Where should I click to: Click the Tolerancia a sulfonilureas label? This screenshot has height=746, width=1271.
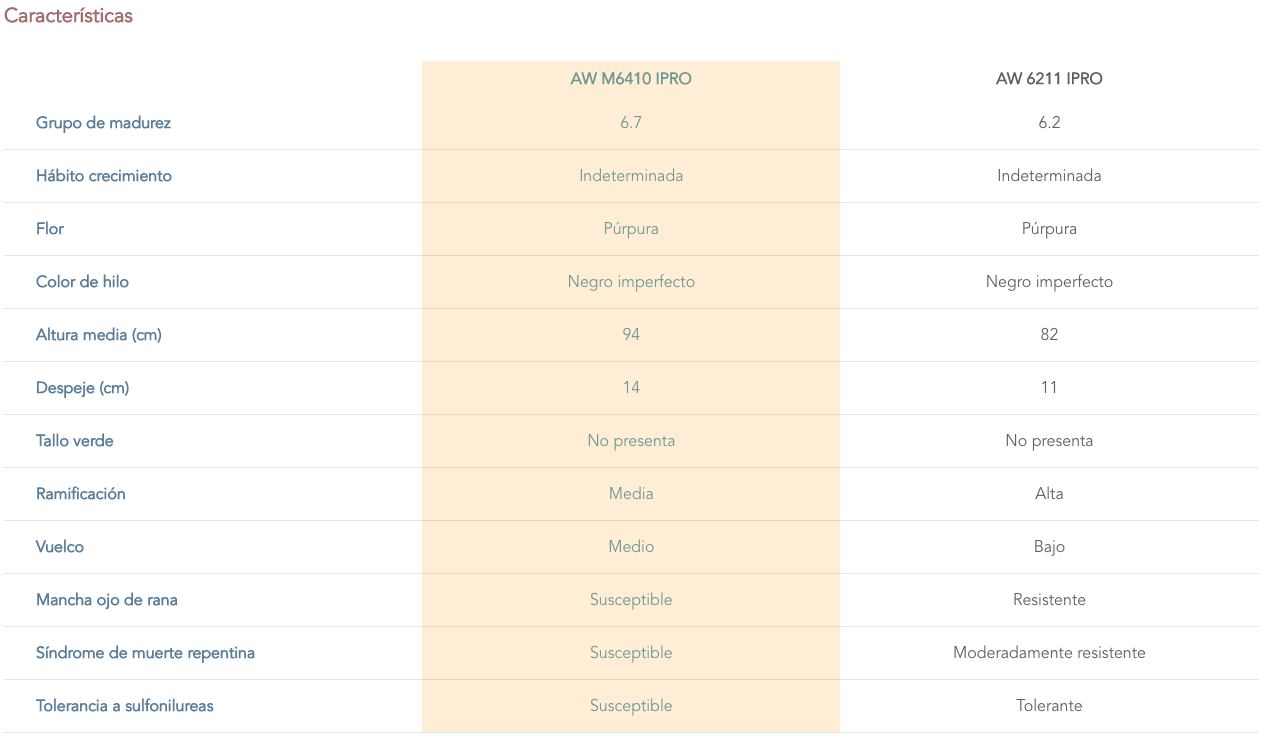pyautogui.click(x=125, y=706)
